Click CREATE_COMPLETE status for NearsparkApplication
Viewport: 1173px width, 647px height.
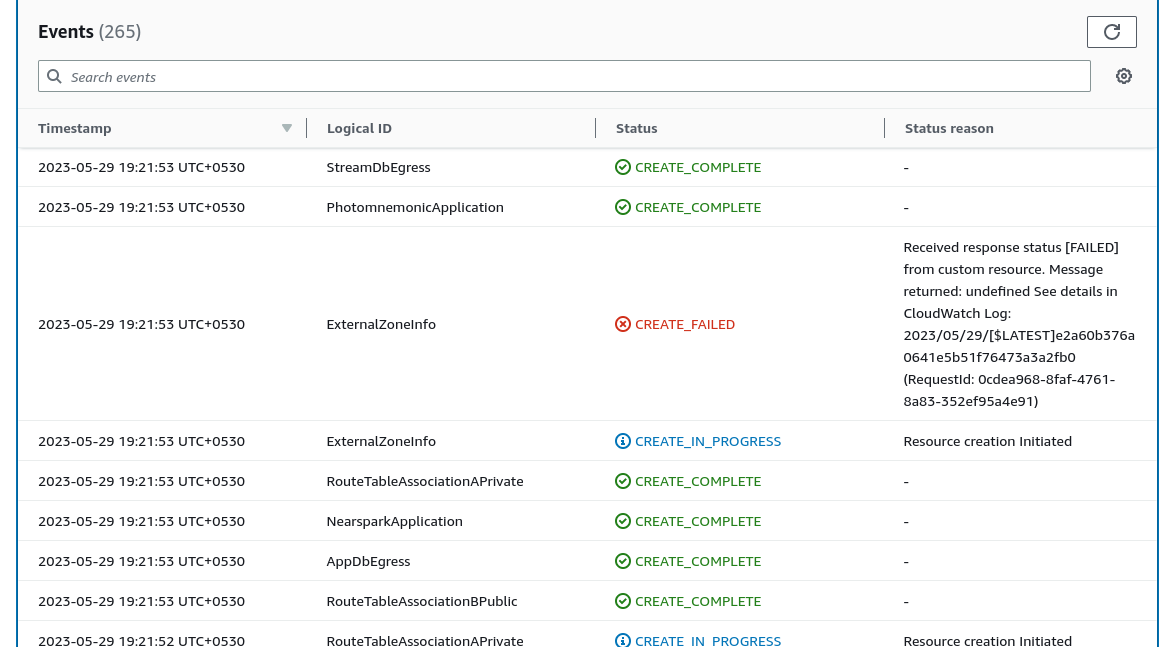click(698, 521)
